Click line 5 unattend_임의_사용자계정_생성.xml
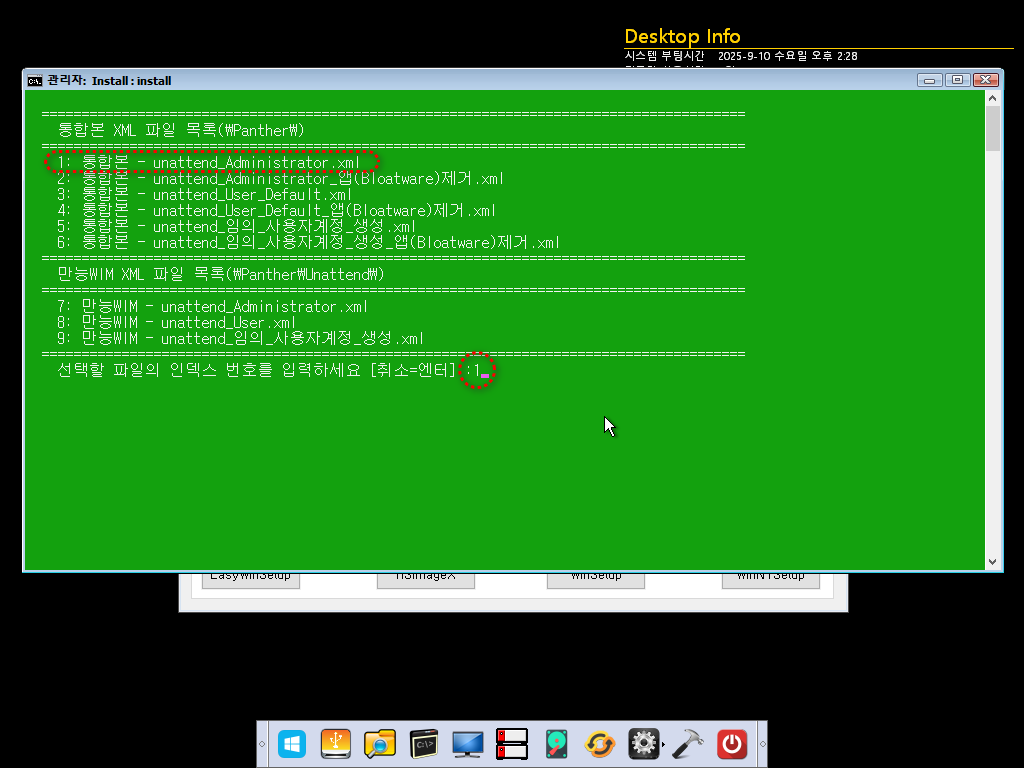This screenshot has width=1024, height=768. point(236,227)
